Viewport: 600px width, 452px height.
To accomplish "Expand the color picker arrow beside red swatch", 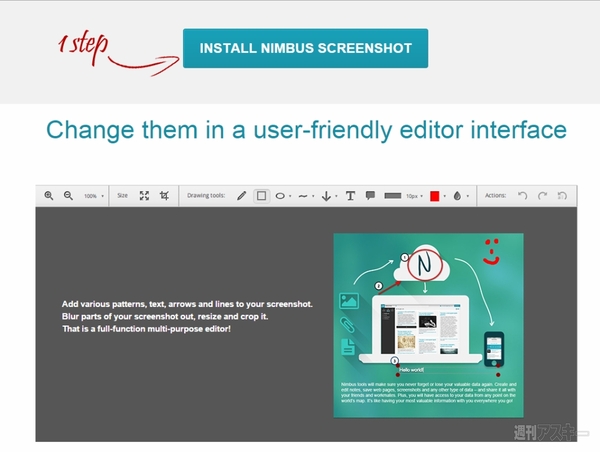I will [445, 196].
